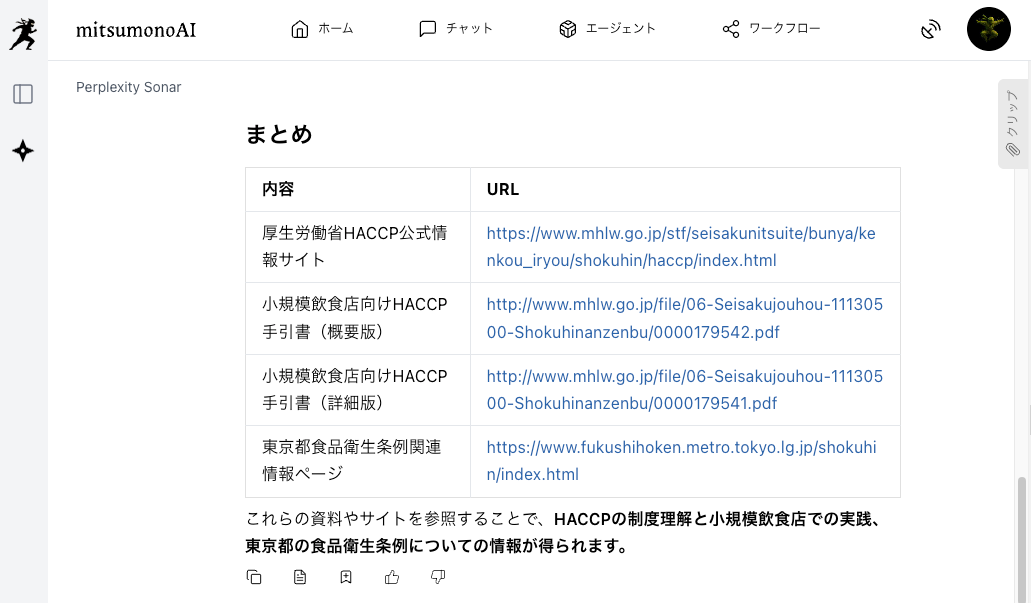
Task: Click the sparkle star icon in sidebar
Action: click(23, 151)
